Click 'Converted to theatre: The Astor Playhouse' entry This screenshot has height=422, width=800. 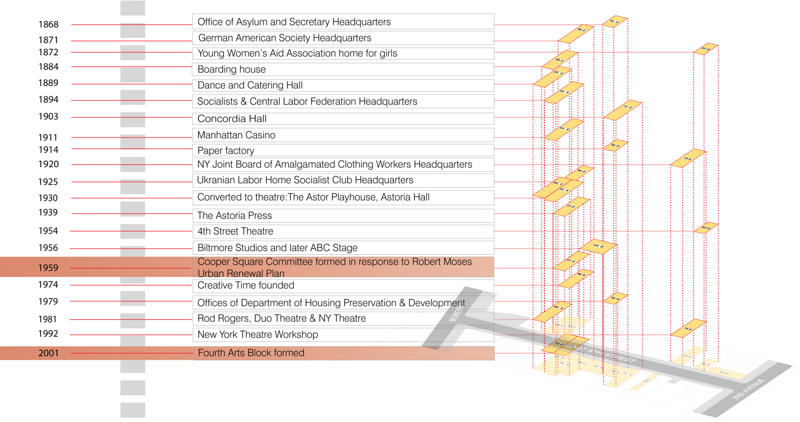click(343, 197)
